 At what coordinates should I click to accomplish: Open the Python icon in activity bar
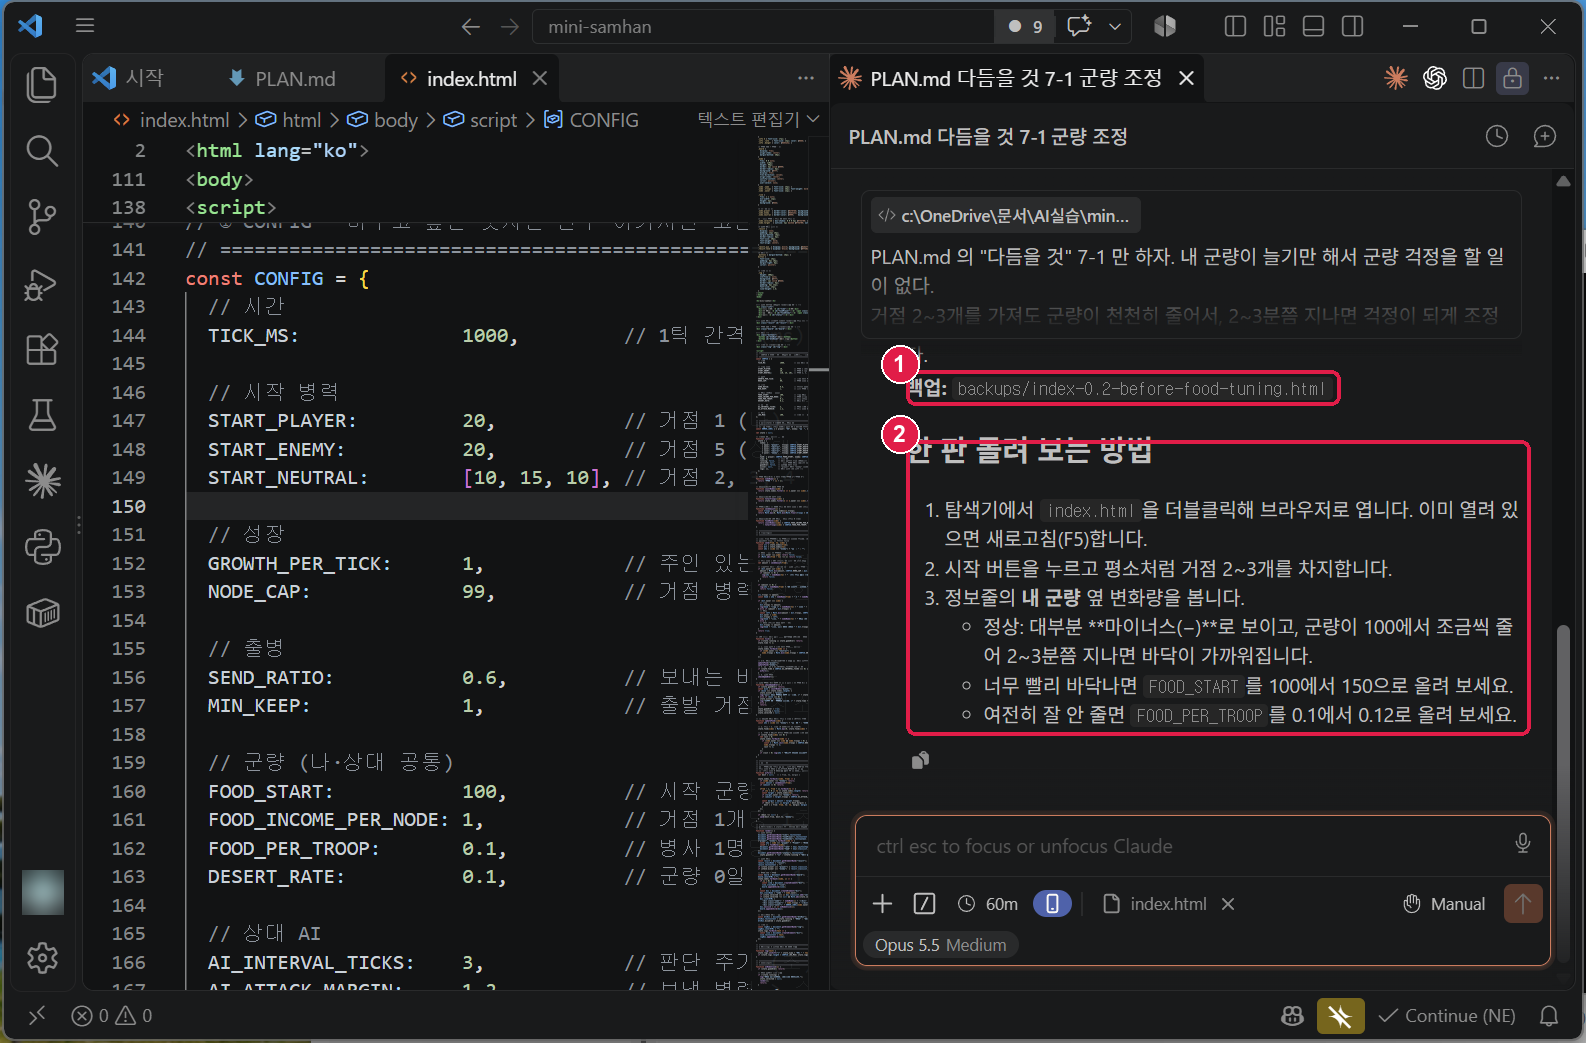pyautogui.click(x=42, y=547)
